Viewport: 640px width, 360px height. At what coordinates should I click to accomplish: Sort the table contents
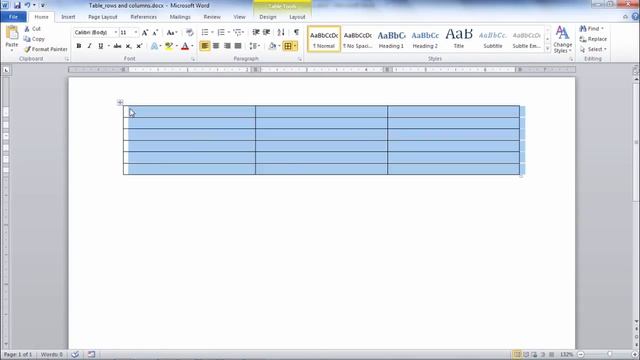click(281, 32)
